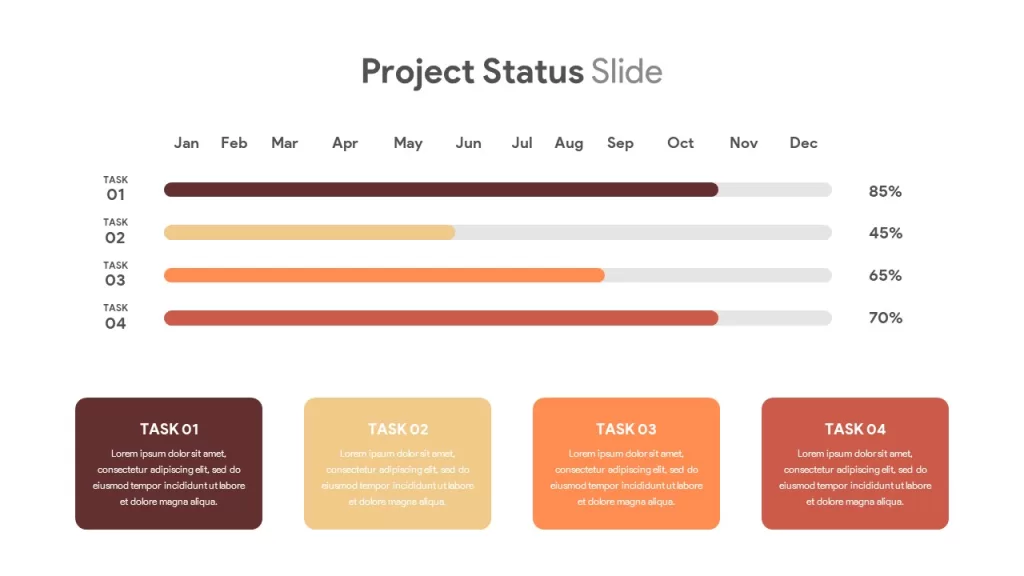This screenshot has width=1024, height=576.
Task: Select the Dec month label
Action: (803, 143)
